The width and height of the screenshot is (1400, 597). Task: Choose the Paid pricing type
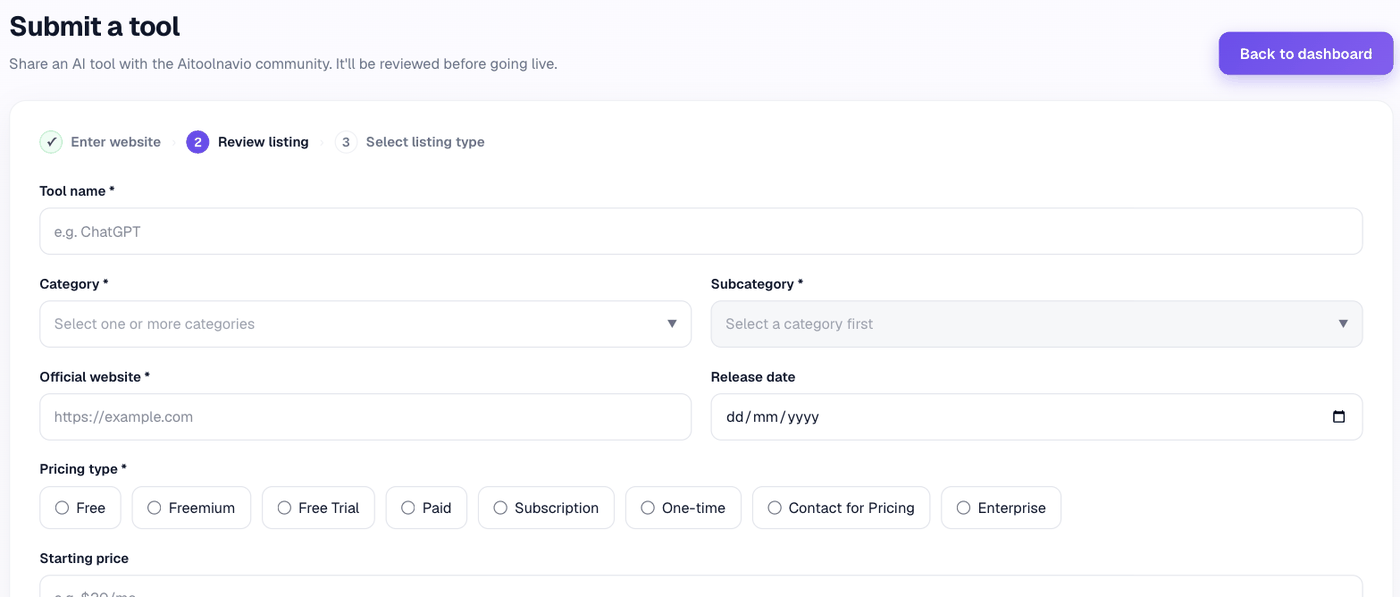[426, 508]
